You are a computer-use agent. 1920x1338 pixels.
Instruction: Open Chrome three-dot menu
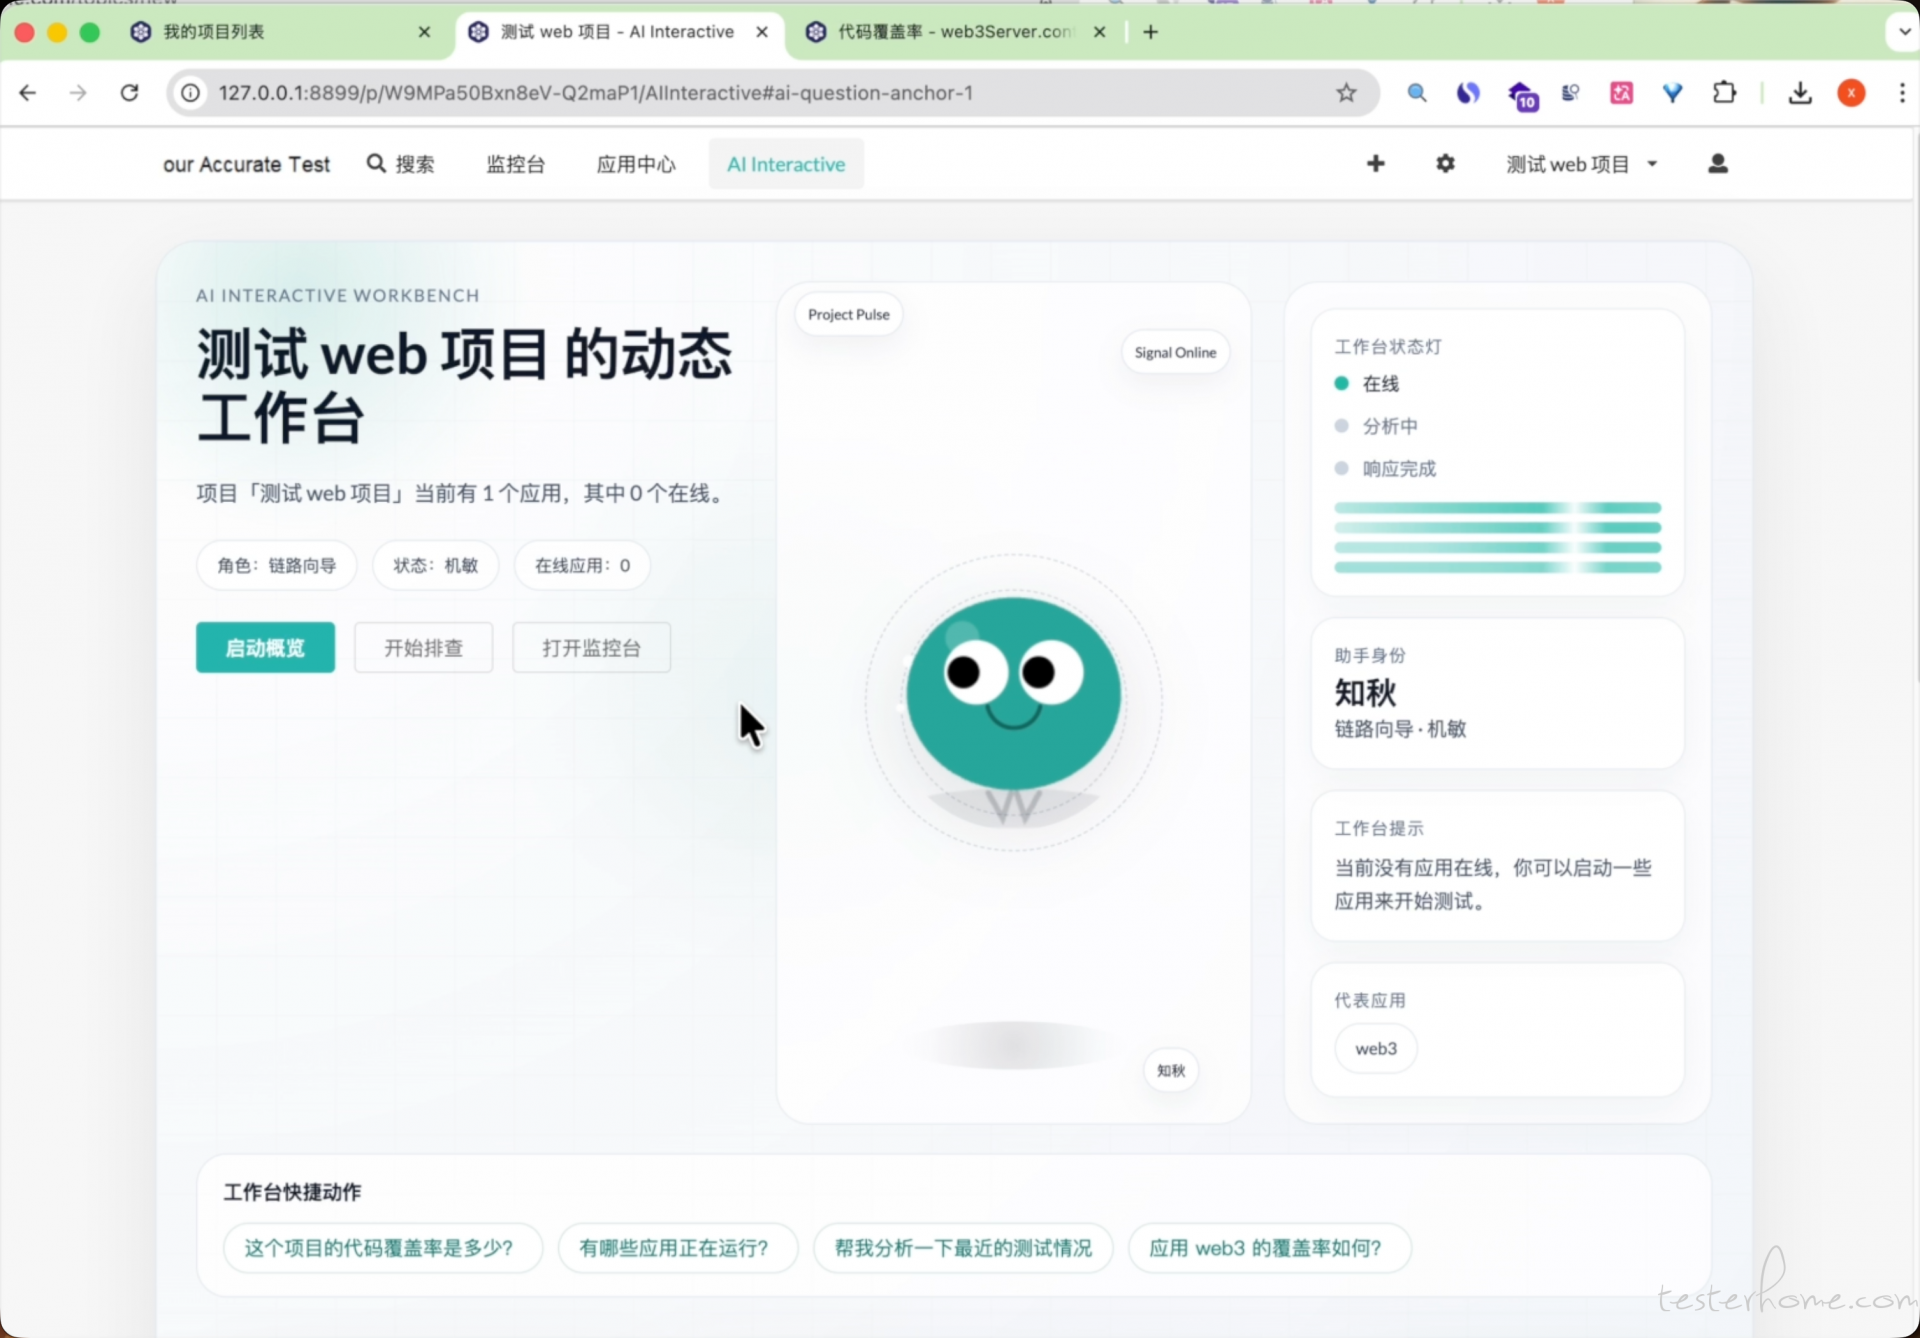pos(1901,93)
